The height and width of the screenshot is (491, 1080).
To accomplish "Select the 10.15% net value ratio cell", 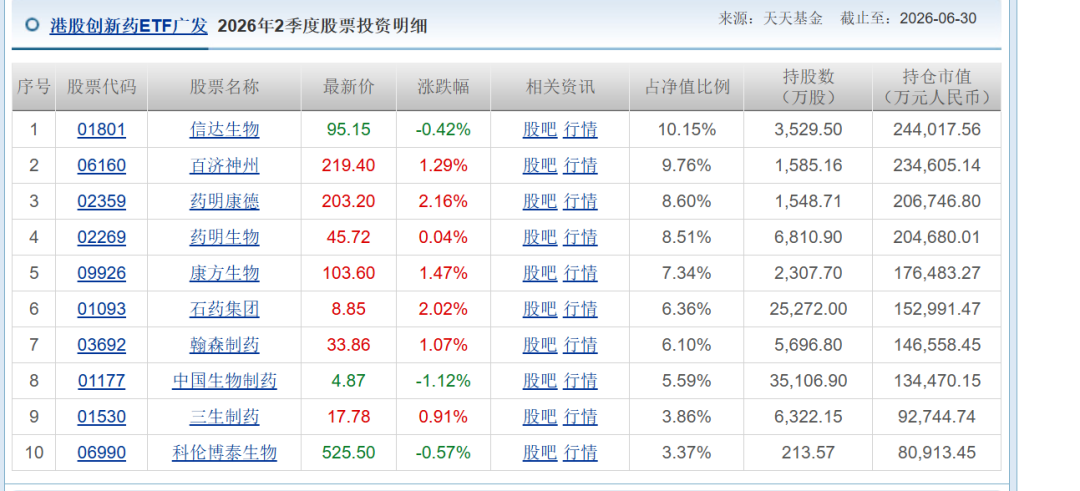I will [687, 129].
